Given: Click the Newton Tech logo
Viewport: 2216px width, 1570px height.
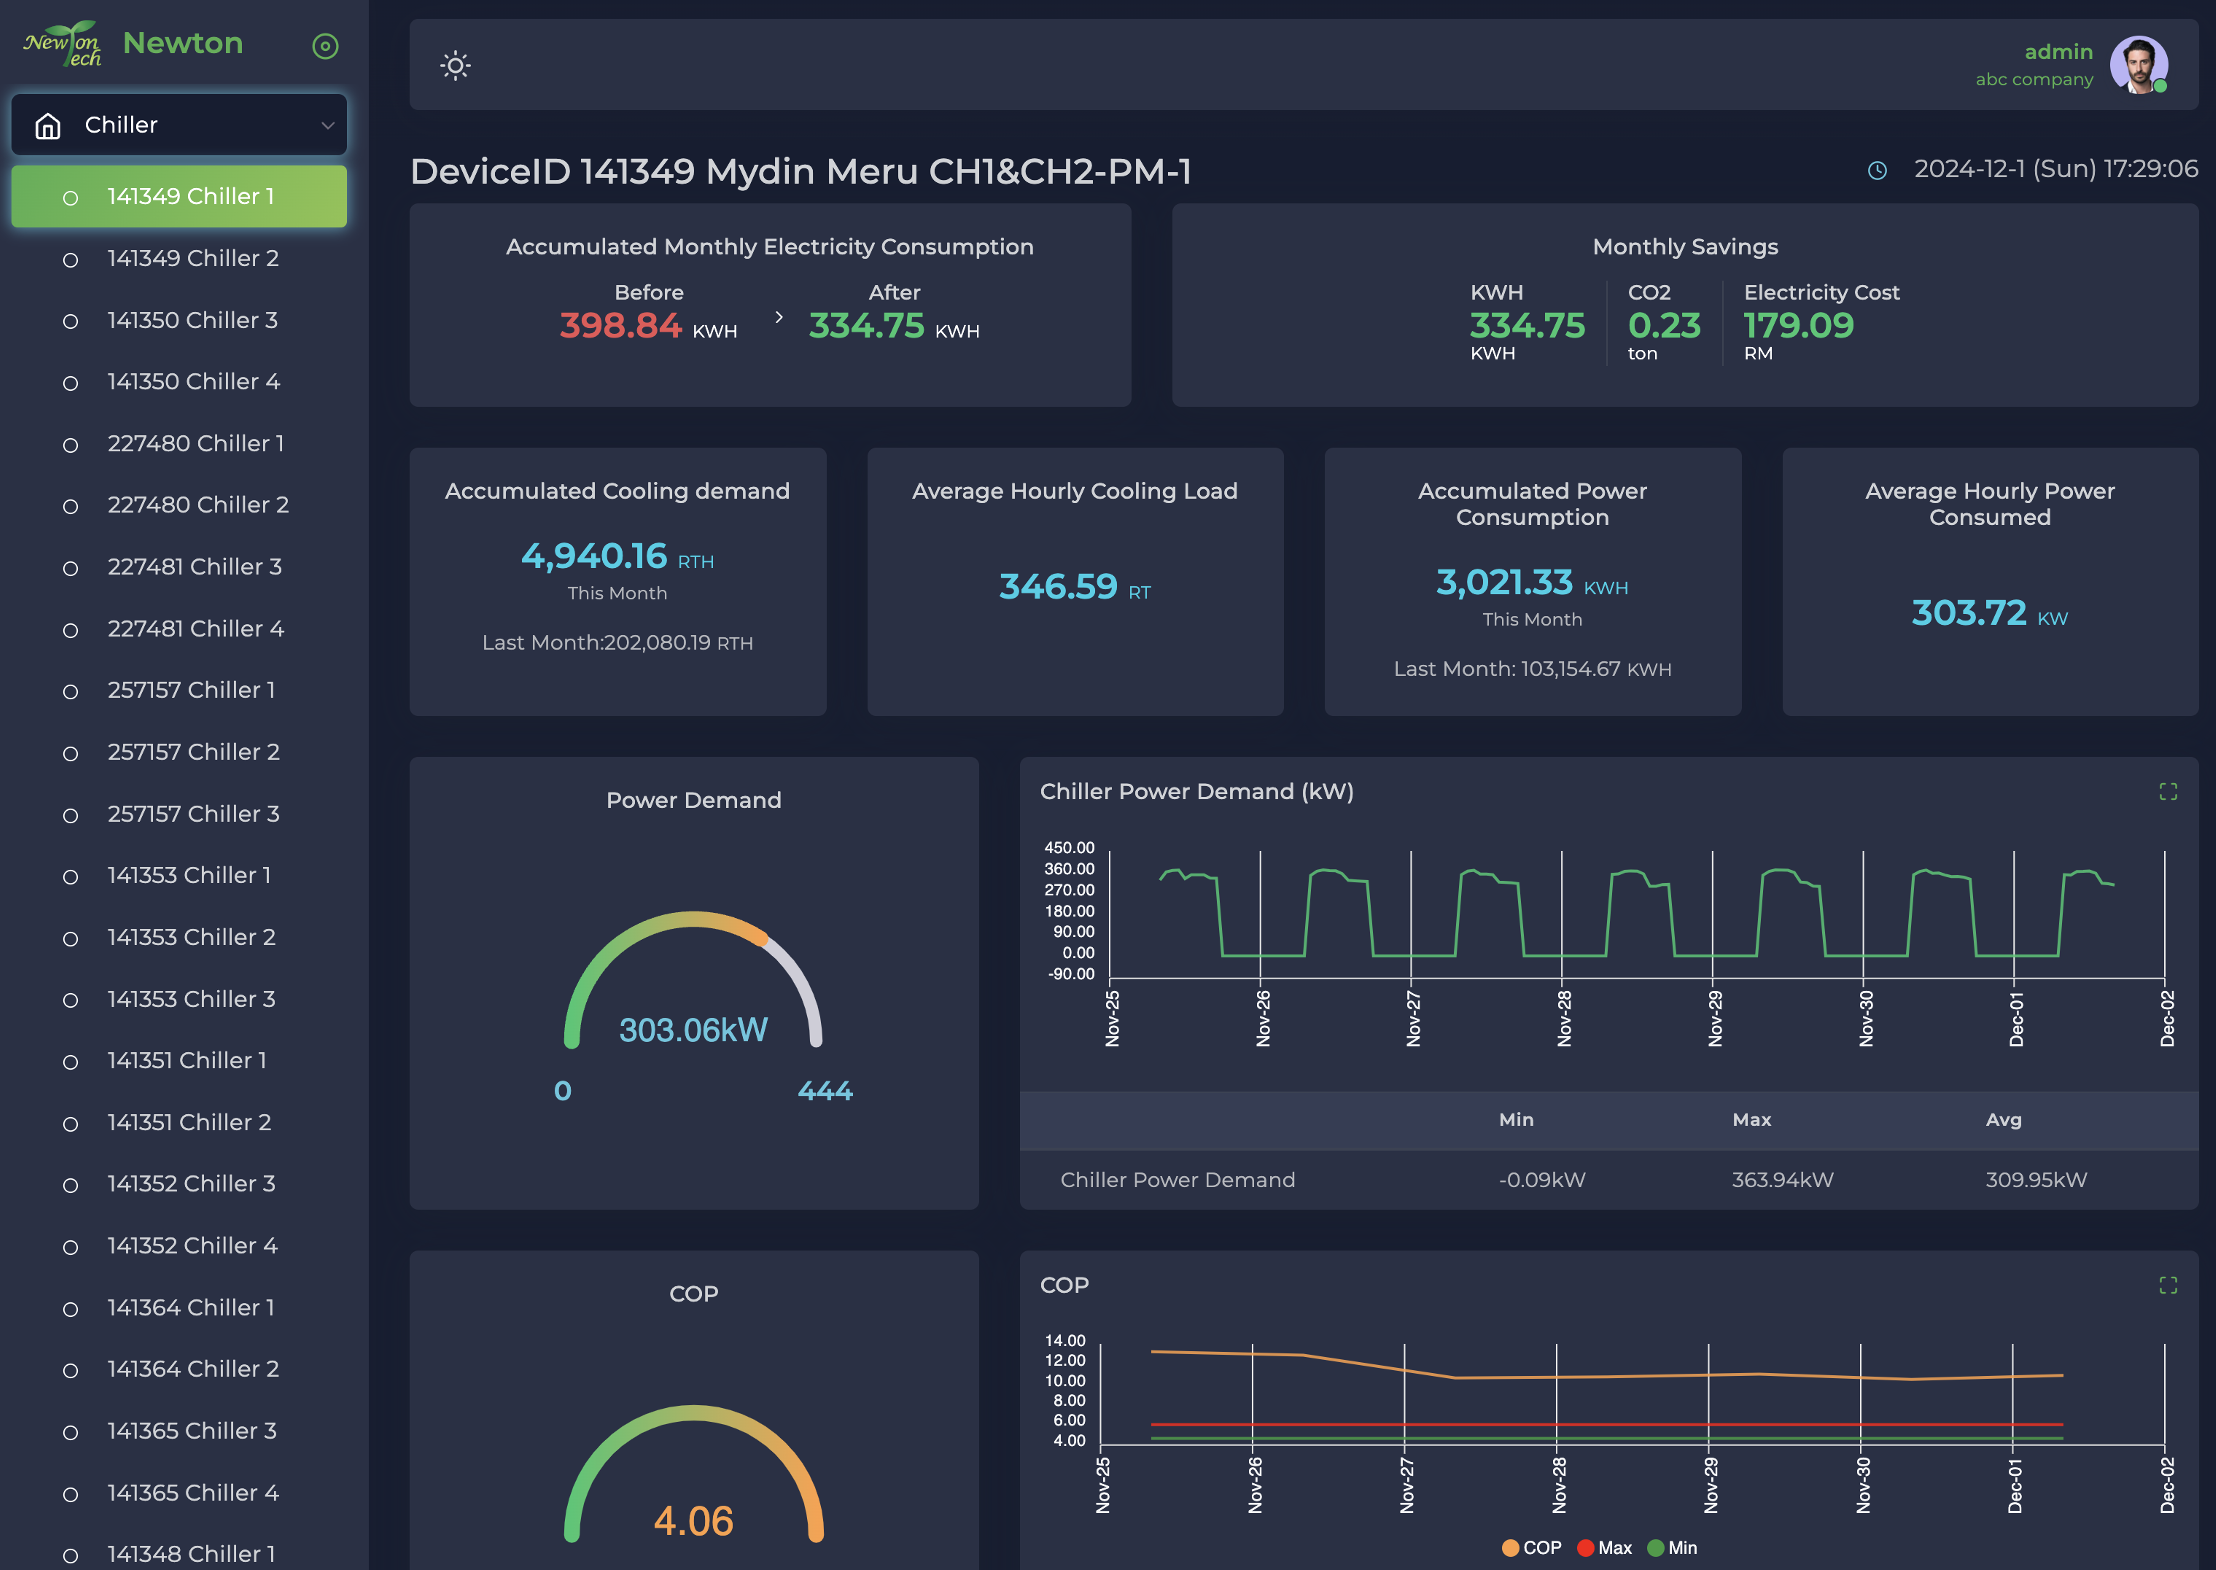Looking at the screenshot, I should point(62,44).
